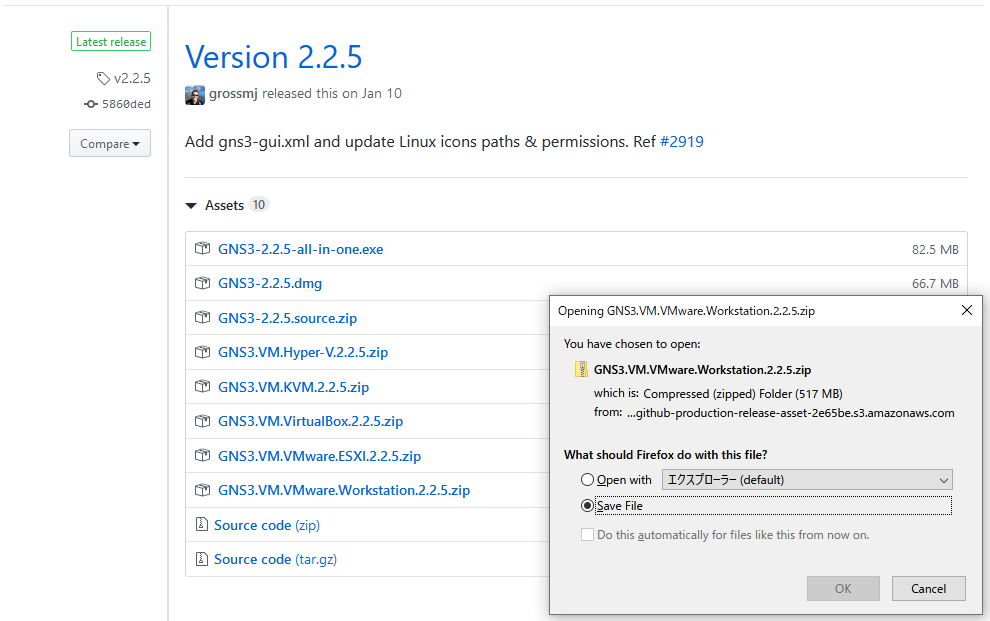Click the Compressed (zipped) Folder (517 MB) text
Viewport: 990px width, 621px height.
click(x=743, y=394)
